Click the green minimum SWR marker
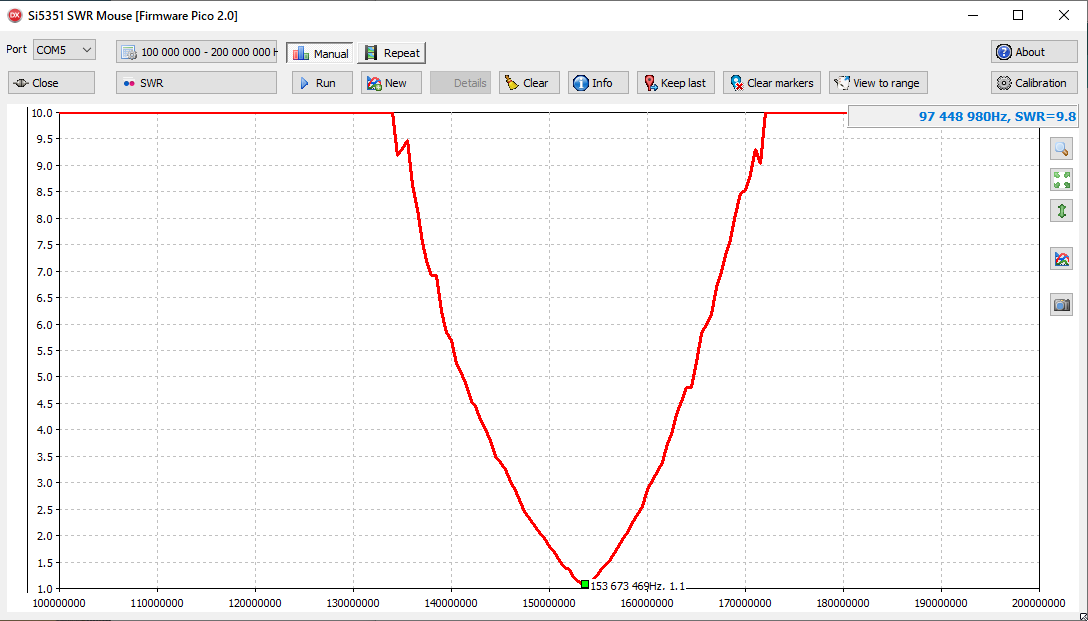 (x=585, y=584)
